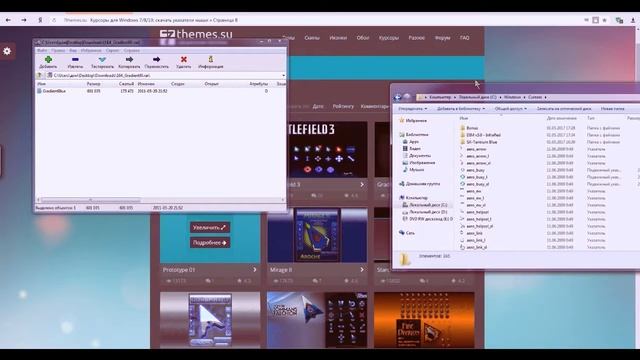Click the Информация (Info) icon in archiver
Screen dimensions: 640x360
pos(211,60)
